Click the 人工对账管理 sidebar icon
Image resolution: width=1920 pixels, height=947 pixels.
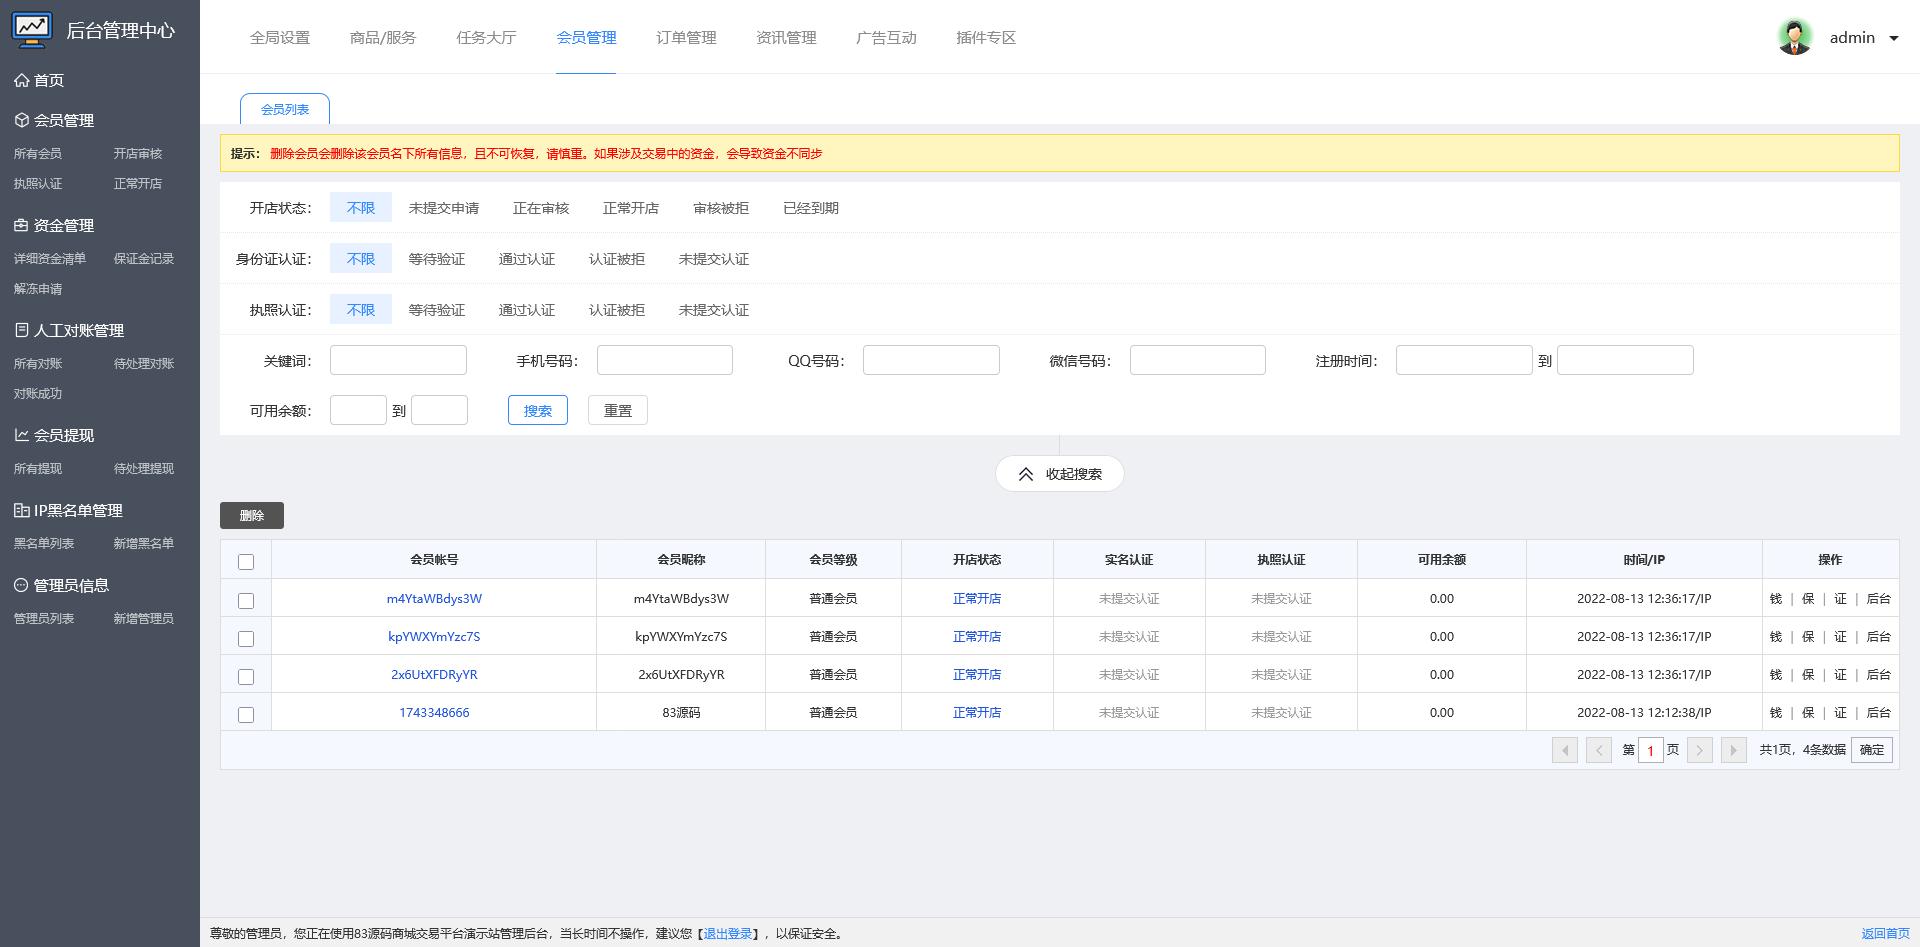click(x=21, y=330)
